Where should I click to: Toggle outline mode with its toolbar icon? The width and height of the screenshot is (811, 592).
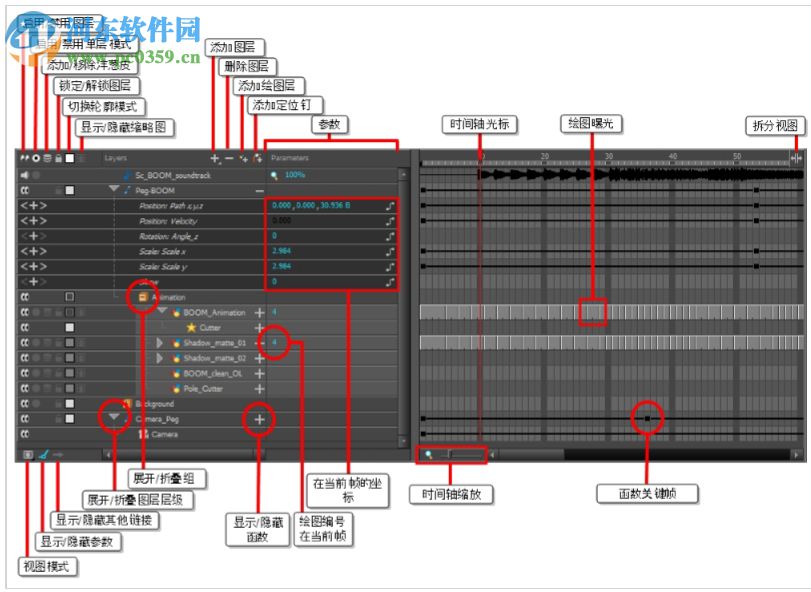click(x=70, y=158)
